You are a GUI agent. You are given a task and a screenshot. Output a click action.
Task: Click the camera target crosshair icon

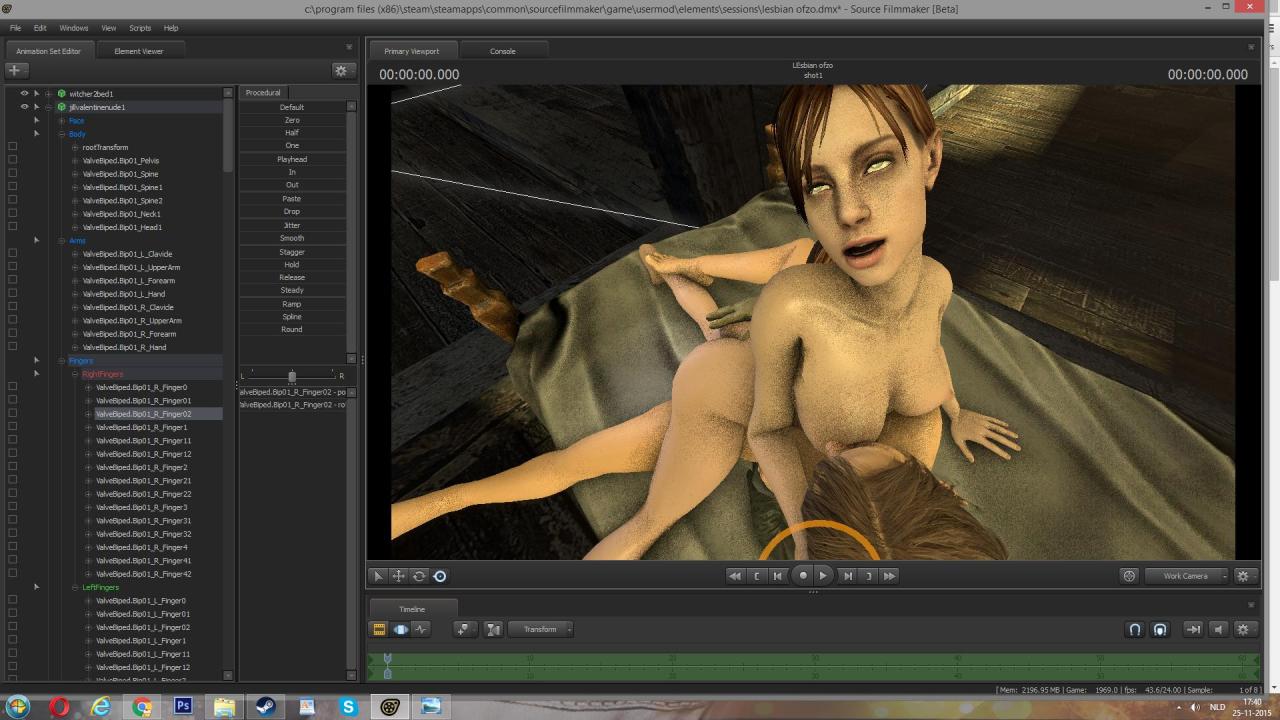tap(1129, 576)
